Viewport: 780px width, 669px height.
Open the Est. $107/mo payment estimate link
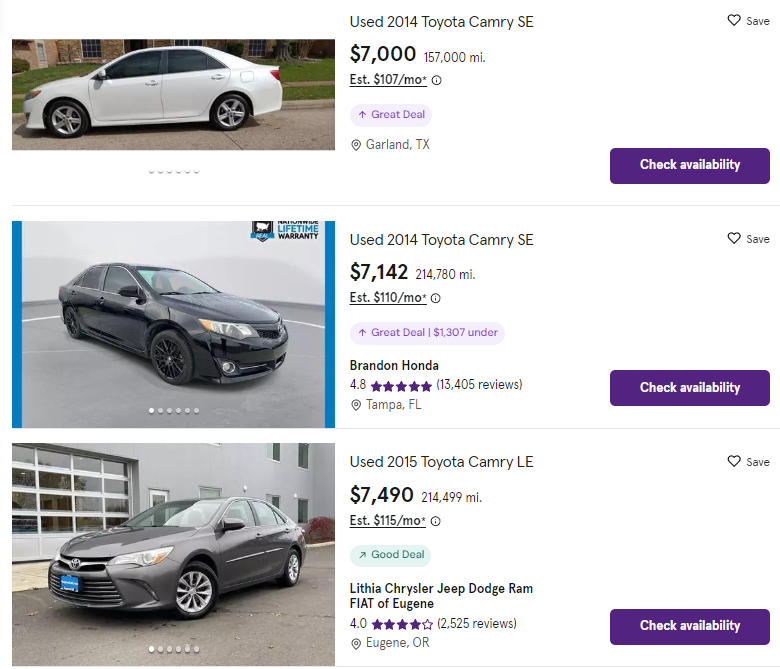coord(388,80)
